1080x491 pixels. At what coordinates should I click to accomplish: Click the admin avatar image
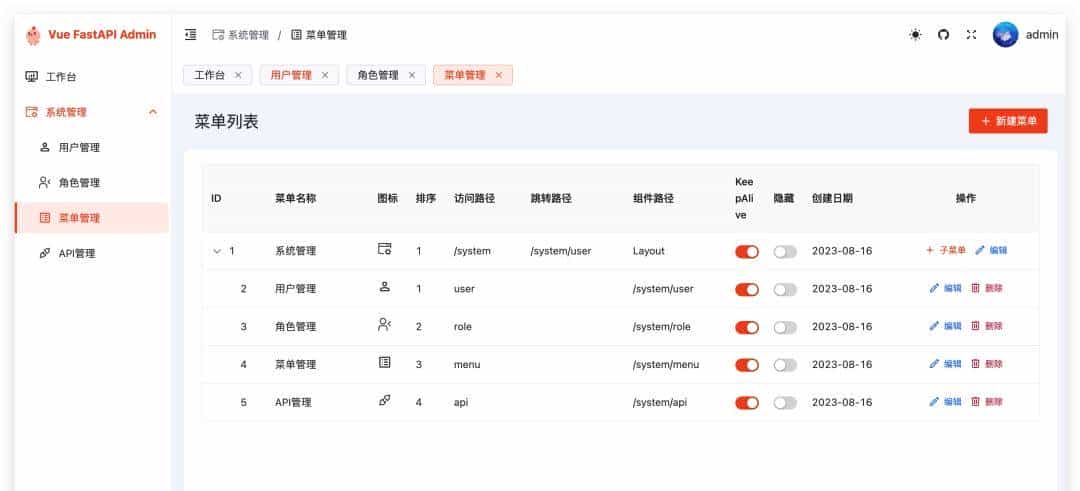coord(1005,34)
